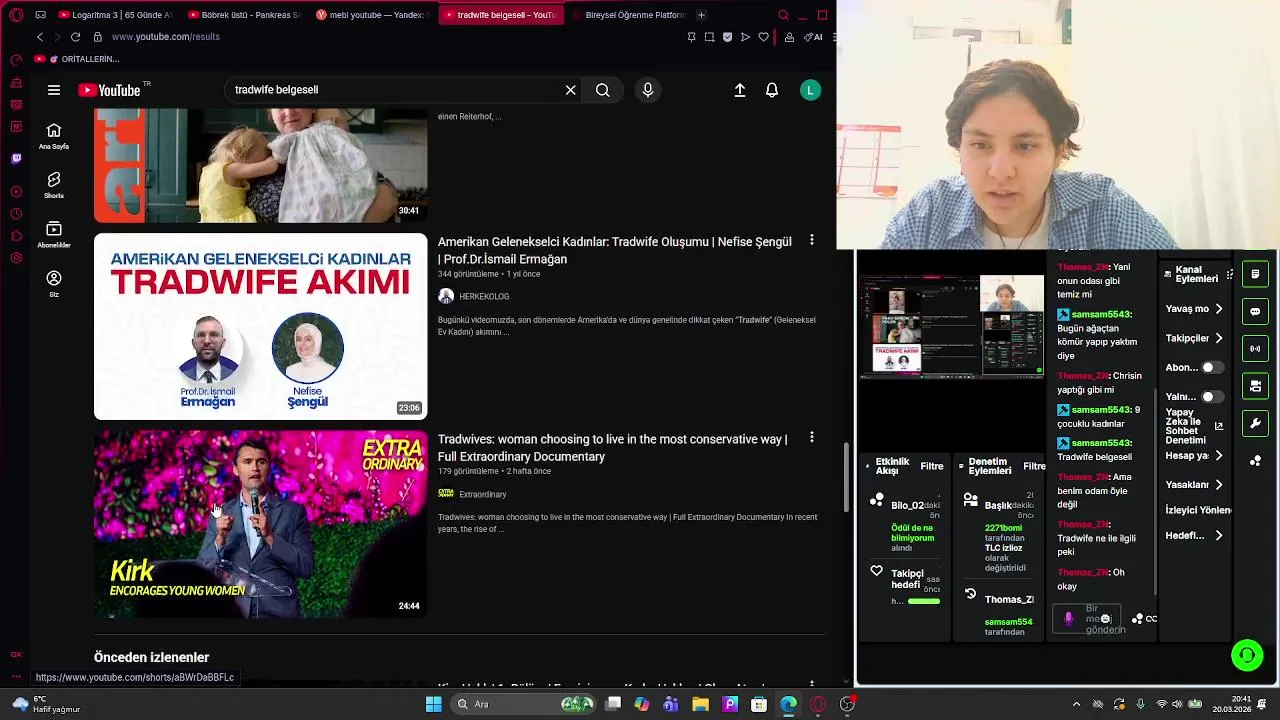This screenshot has width=1280, height=720.
Task: Open a new browser tab
Action: 701,15
